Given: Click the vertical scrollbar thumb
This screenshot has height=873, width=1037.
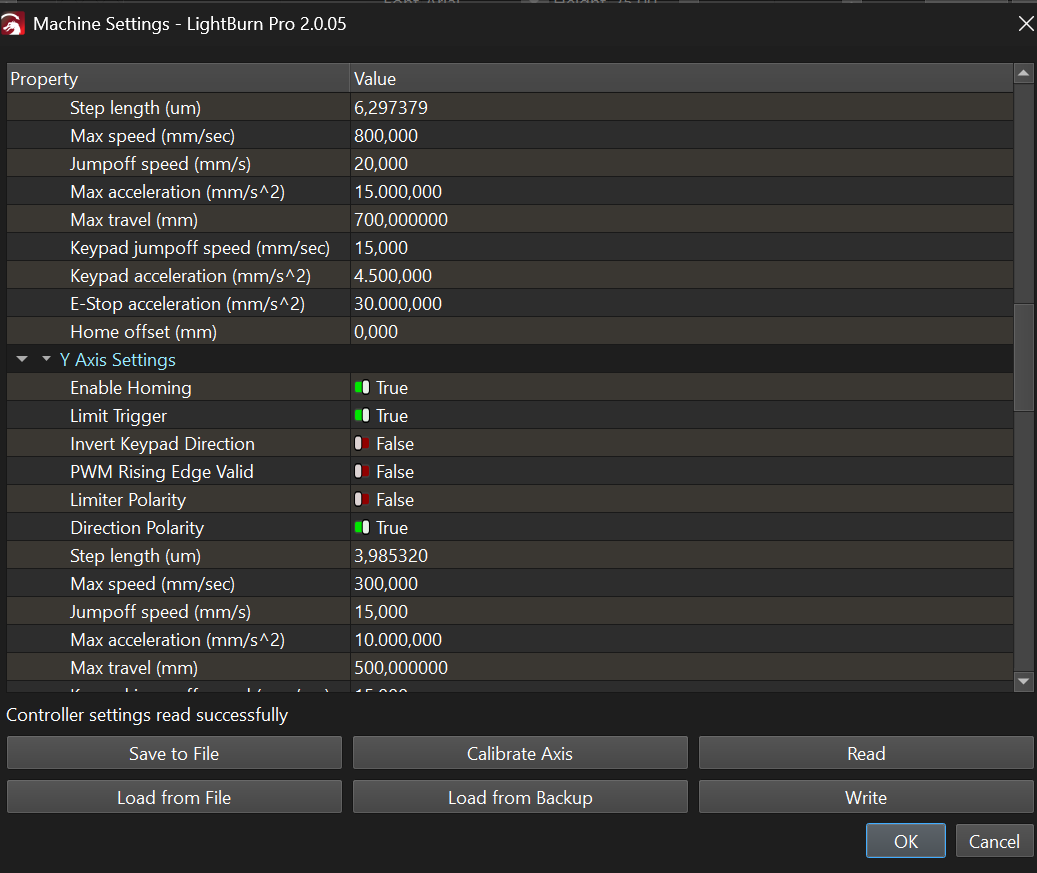Looking at the screenshot, I should point(1023,357).
